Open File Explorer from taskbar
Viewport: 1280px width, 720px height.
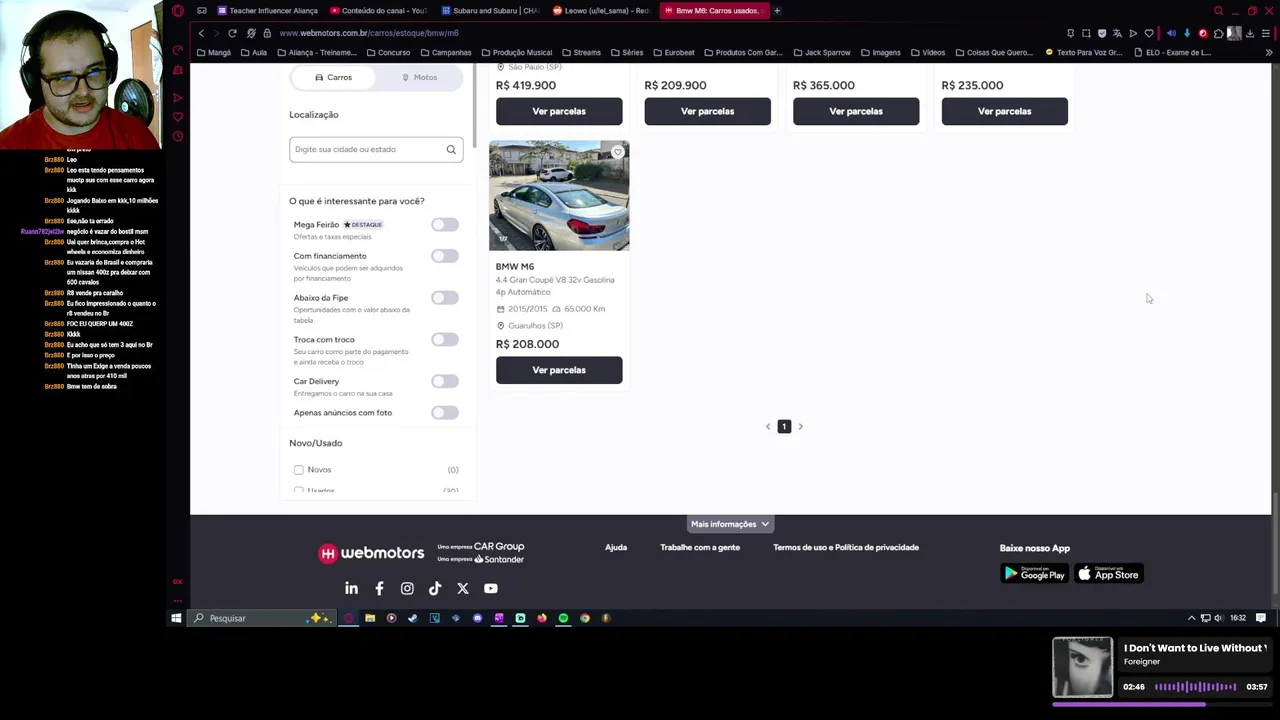[x=370, y=618]
